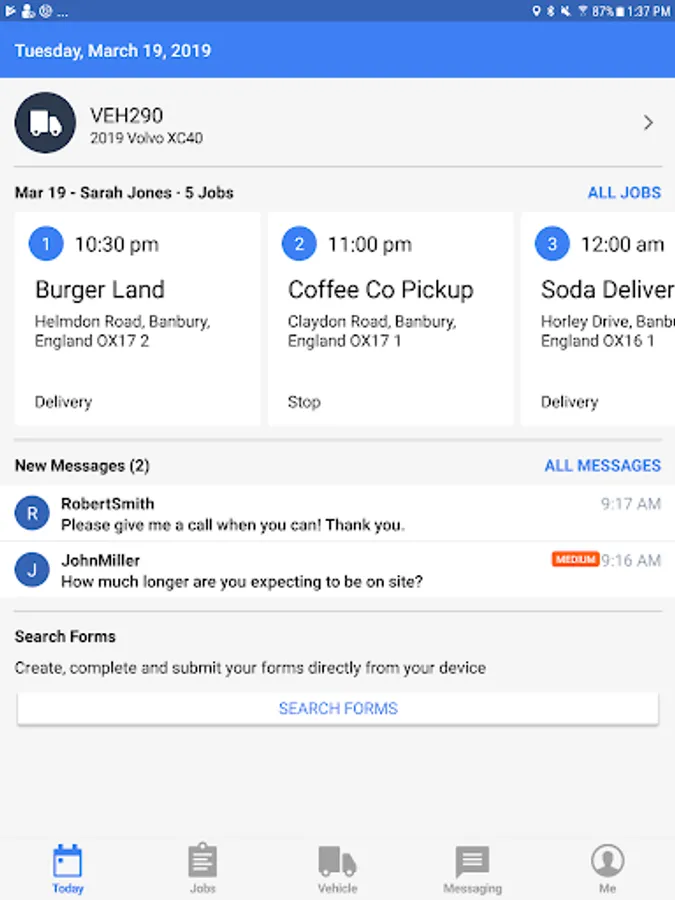Tap the MEDIUM priority tag
This screenshot has width=675, height=900.
[x=575, y=560]
